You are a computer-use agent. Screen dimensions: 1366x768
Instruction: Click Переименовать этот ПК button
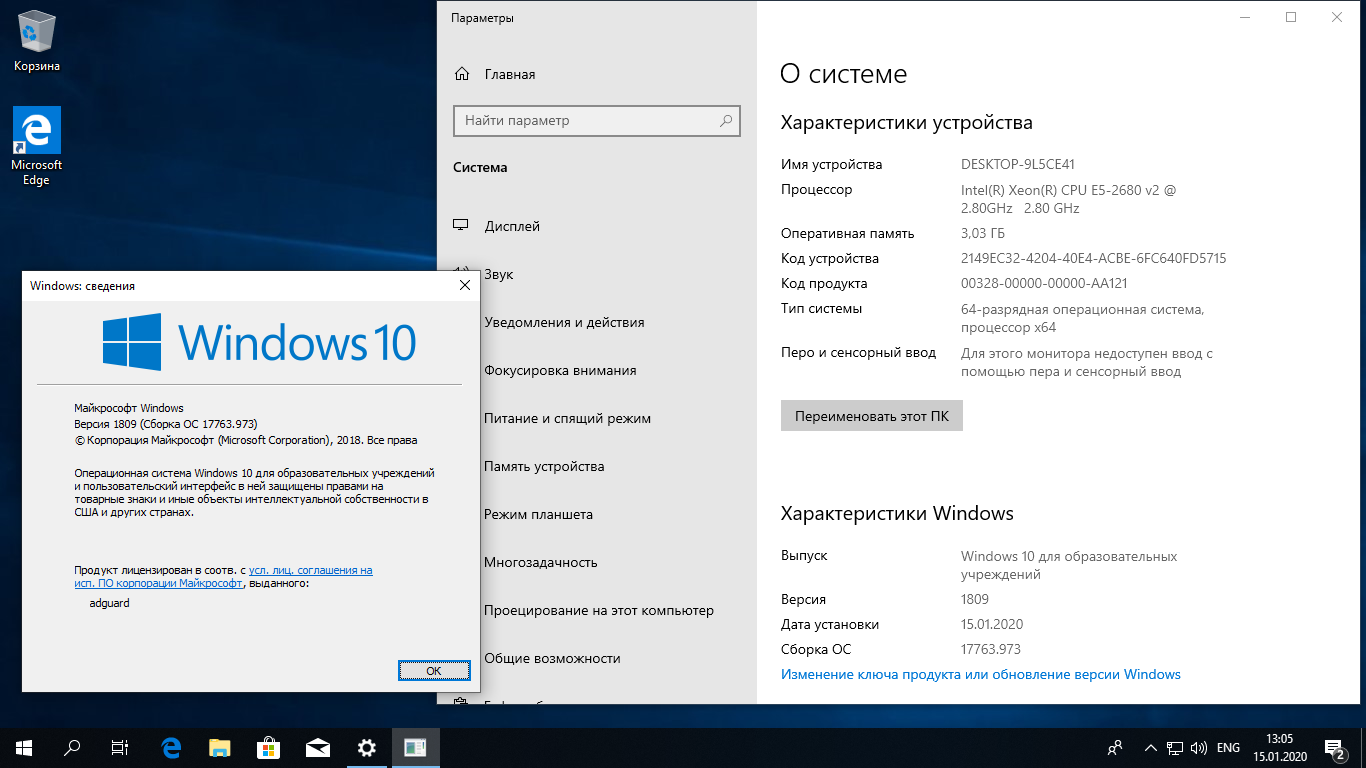coord(872,416)
